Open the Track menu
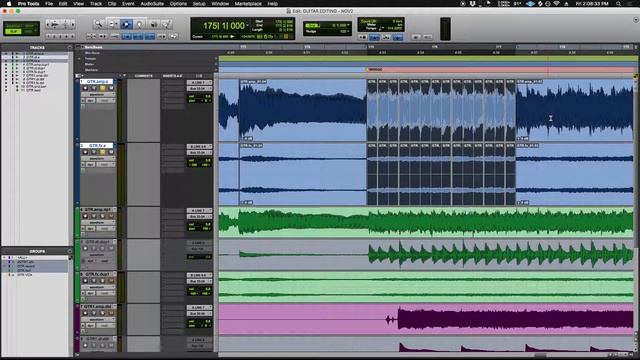 [x=96, y=4]
